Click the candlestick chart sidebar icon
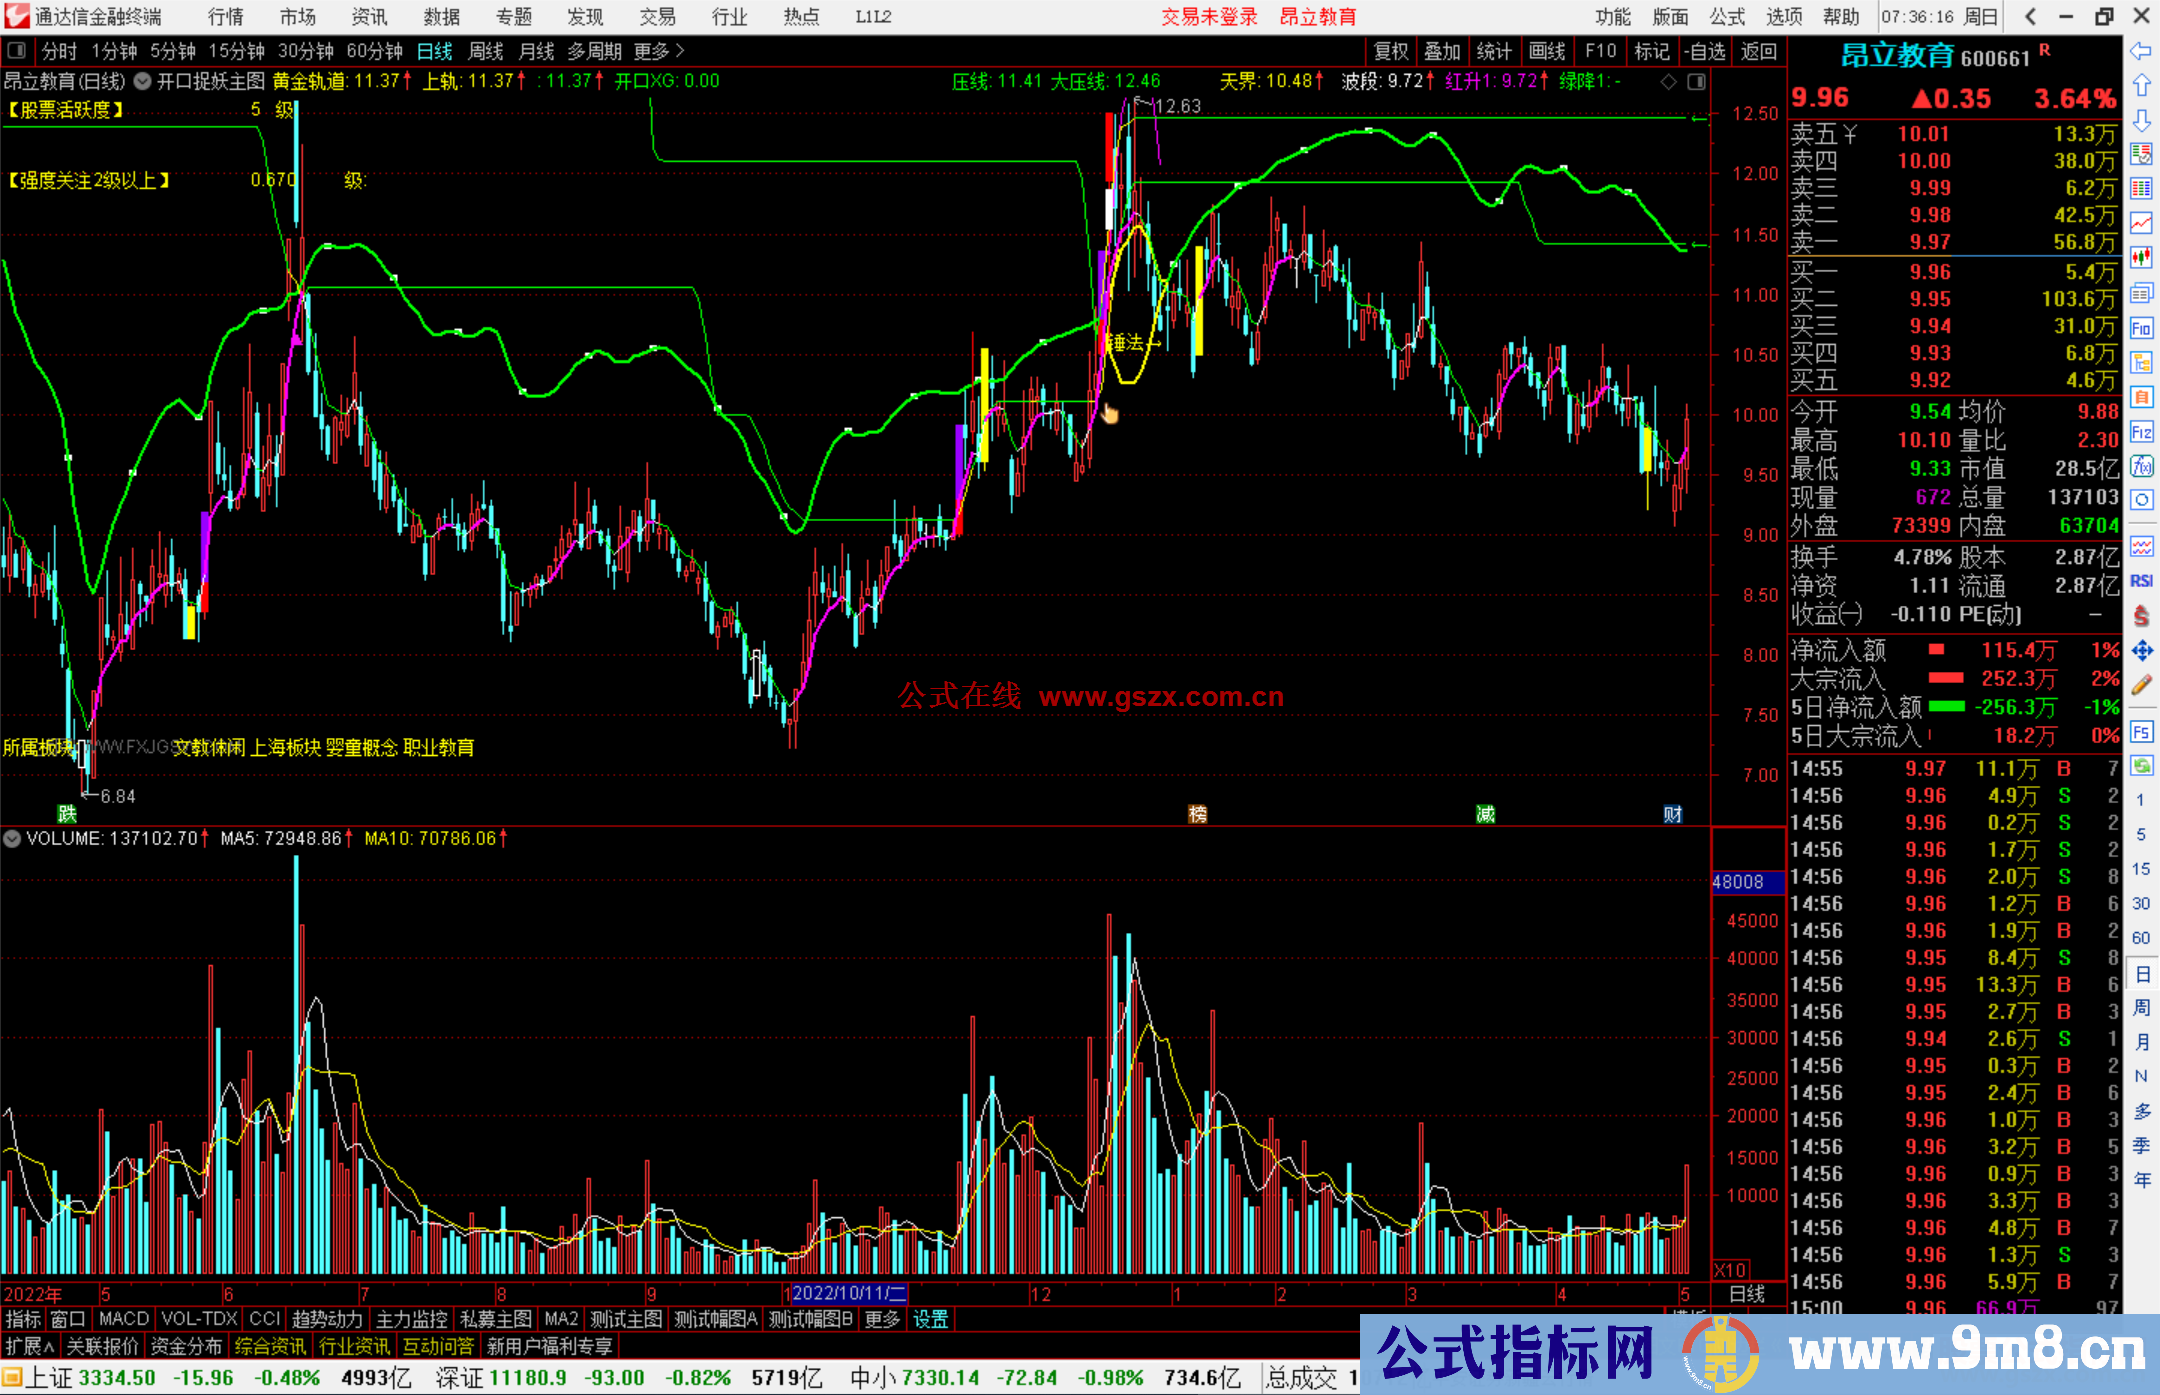 coord(2141,257)
